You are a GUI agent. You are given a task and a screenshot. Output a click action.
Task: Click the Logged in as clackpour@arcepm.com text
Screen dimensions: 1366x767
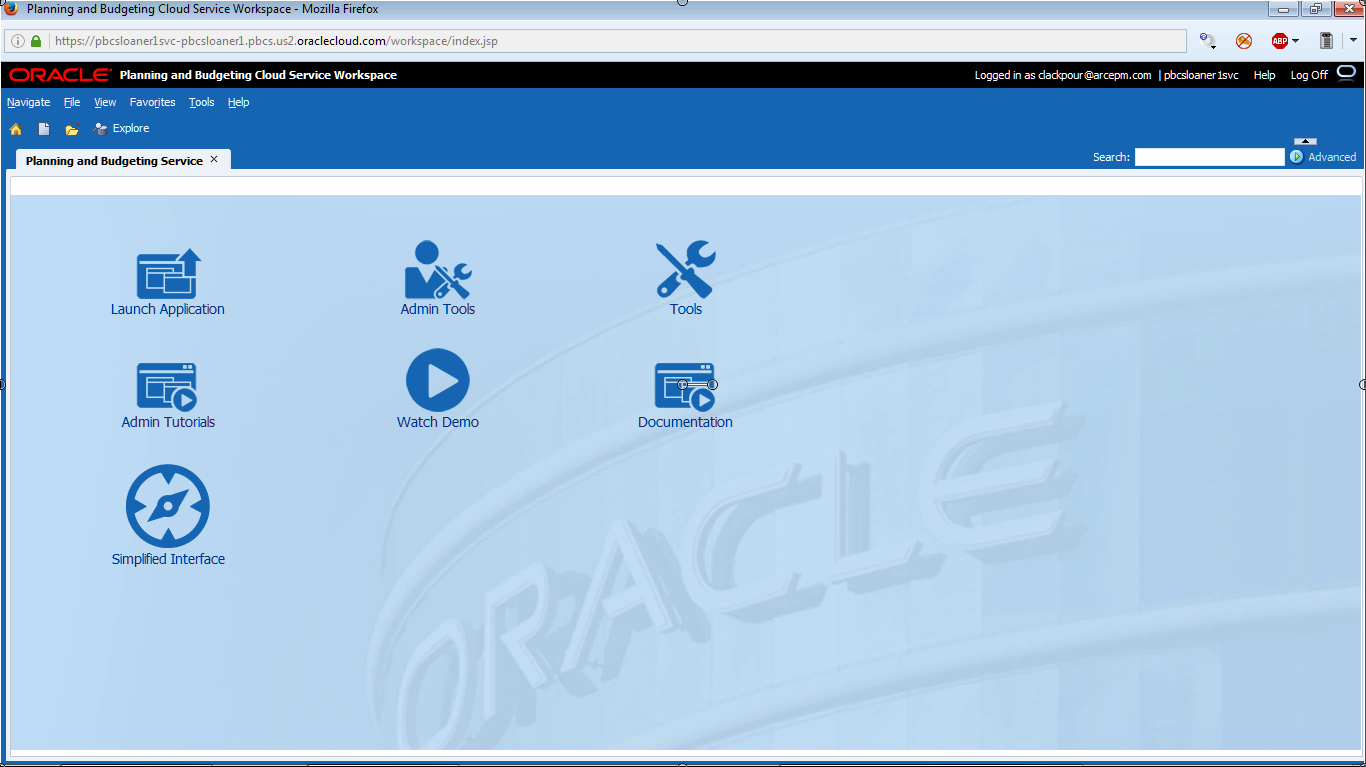[x=1063, y=75]
